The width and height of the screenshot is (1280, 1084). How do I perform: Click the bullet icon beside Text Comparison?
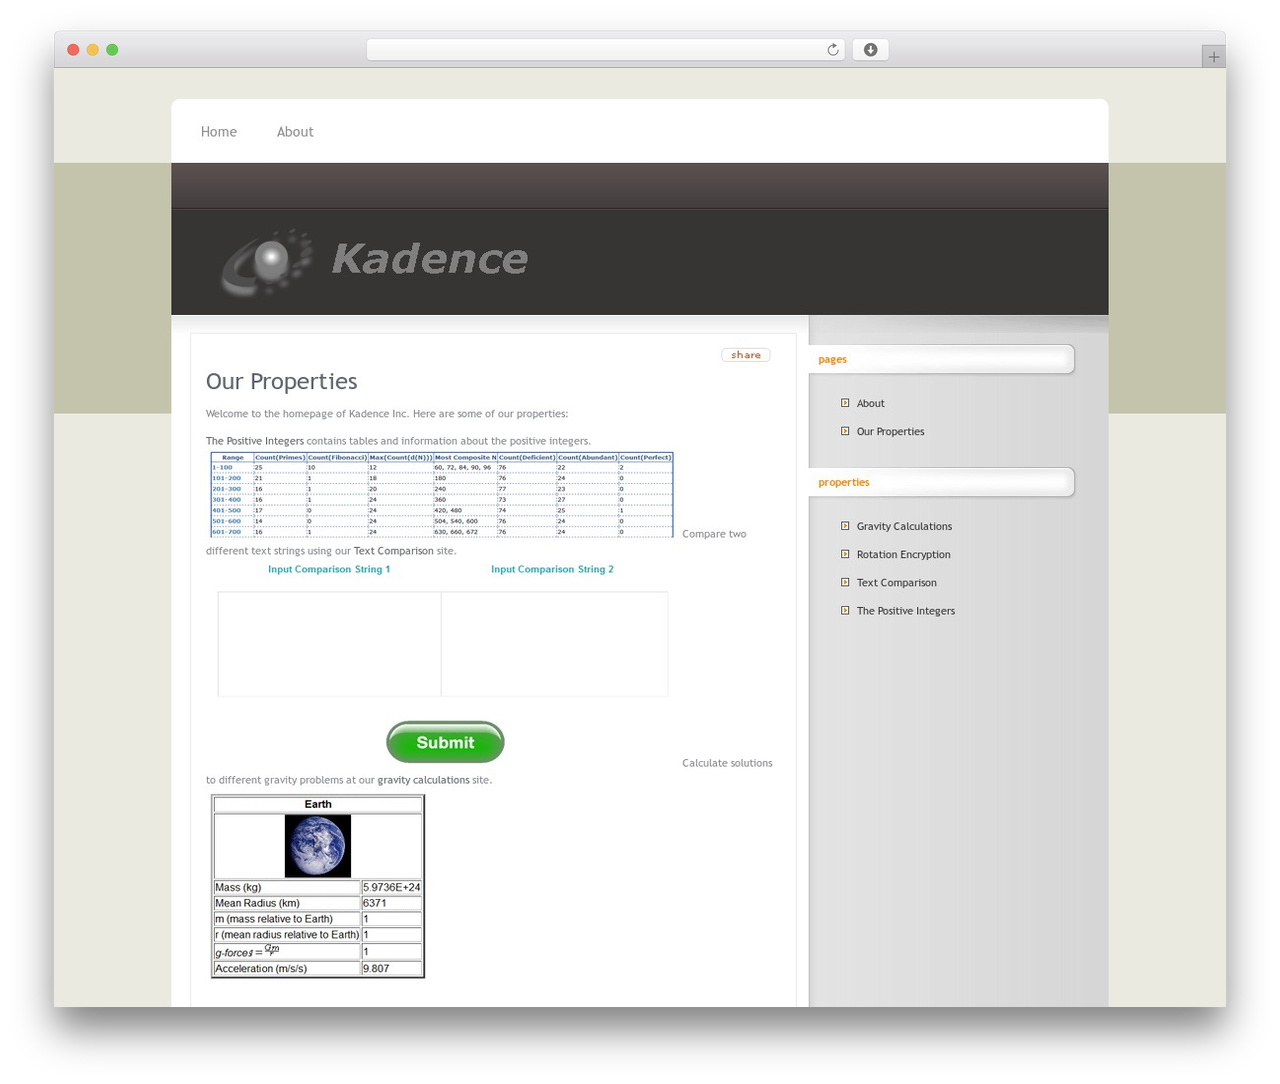pos(845,582)
